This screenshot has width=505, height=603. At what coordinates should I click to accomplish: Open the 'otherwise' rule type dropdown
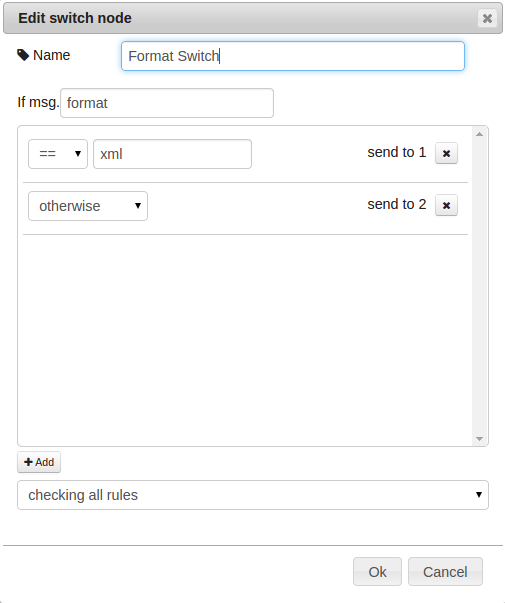tap(88, 206)
